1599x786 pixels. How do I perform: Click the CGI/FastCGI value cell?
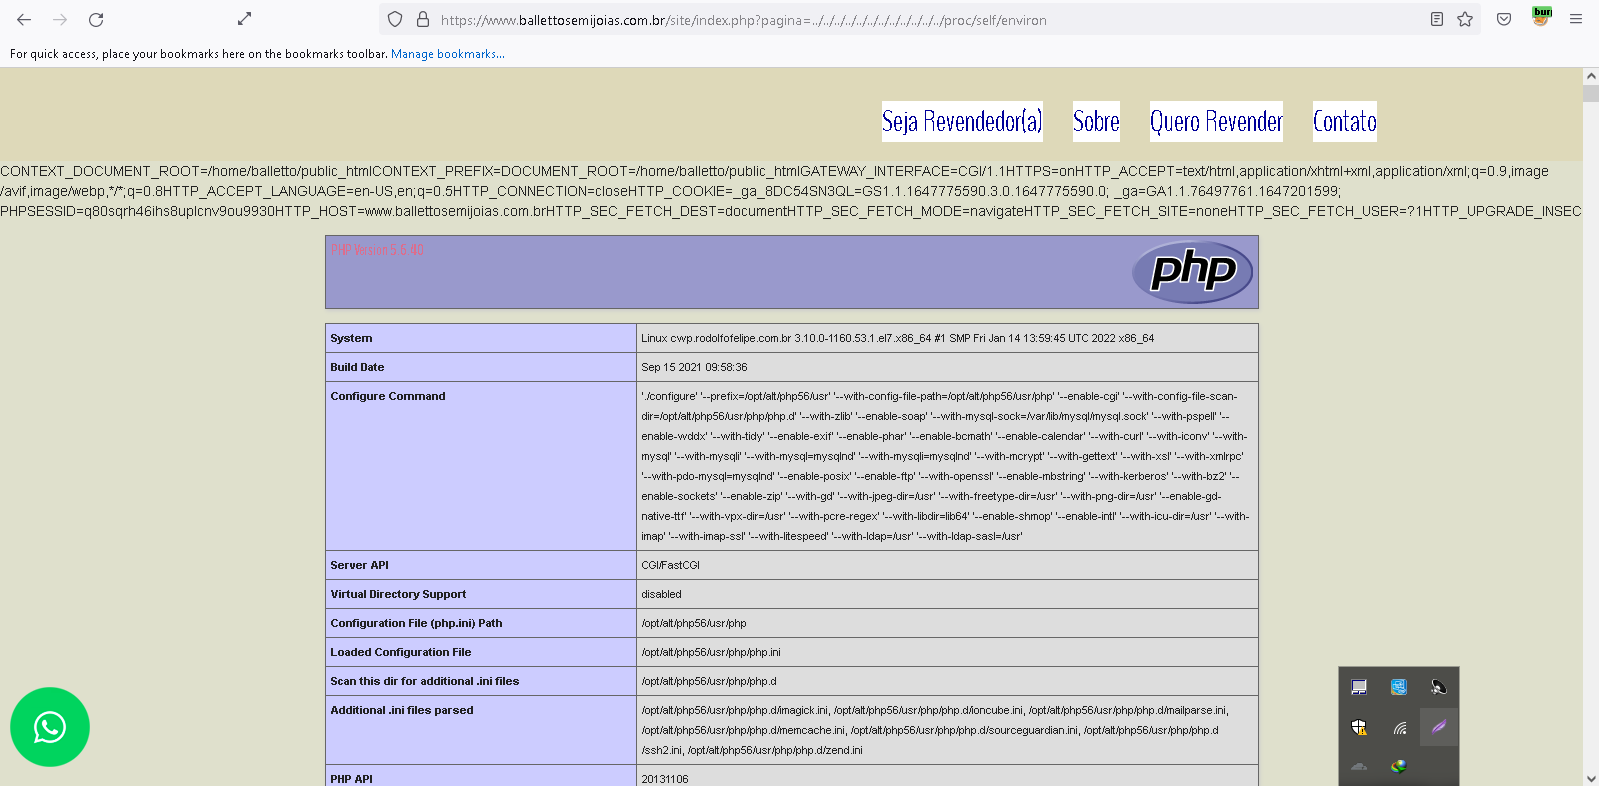click(x=947, y=565)
